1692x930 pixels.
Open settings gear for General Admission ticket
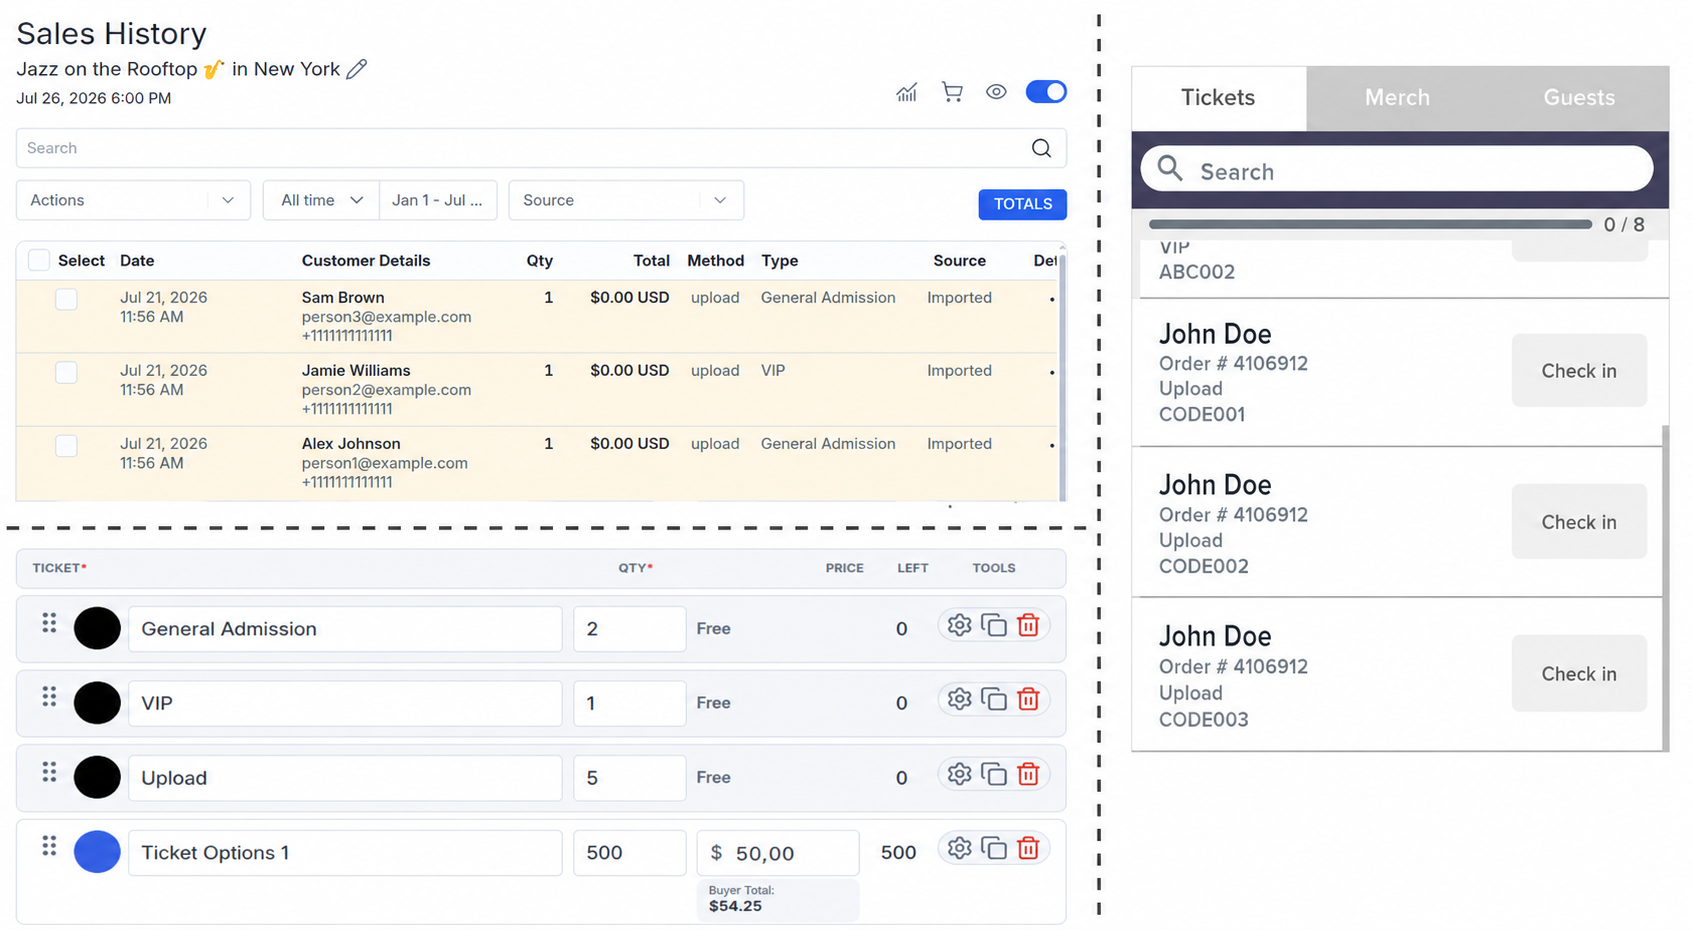coord(959,625)
